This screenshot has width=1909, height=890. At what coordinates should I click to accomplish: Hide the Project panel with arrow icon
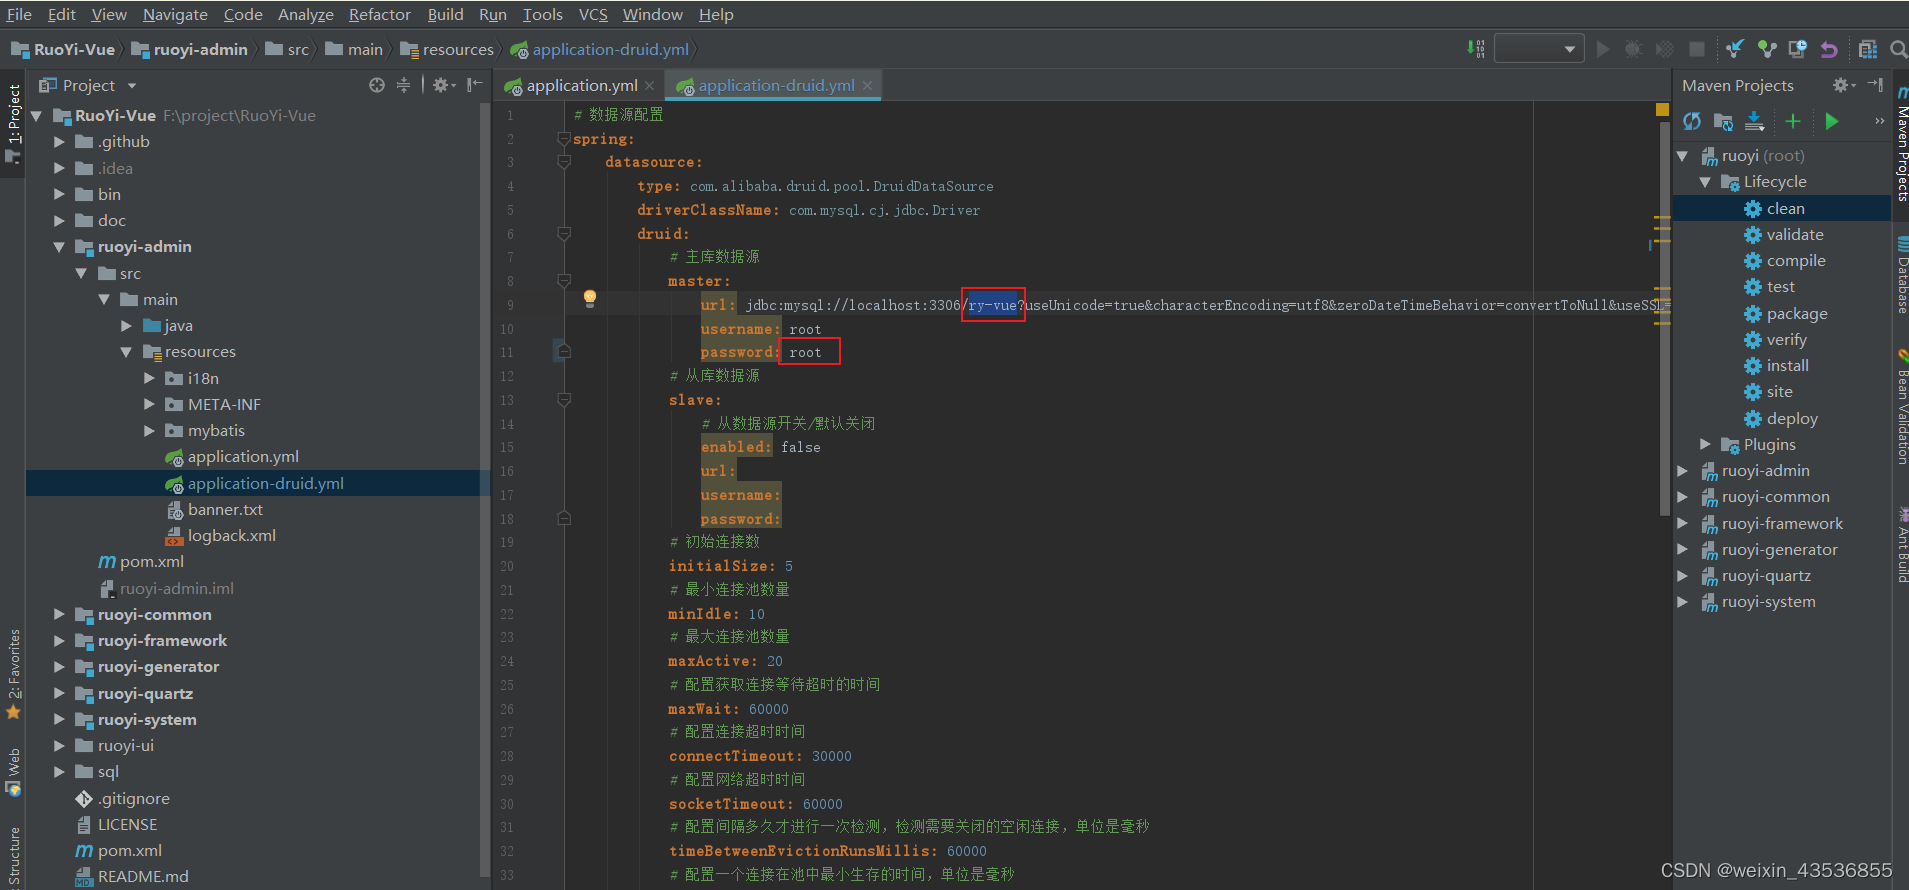pyautogui.click(x=474, y=85)
